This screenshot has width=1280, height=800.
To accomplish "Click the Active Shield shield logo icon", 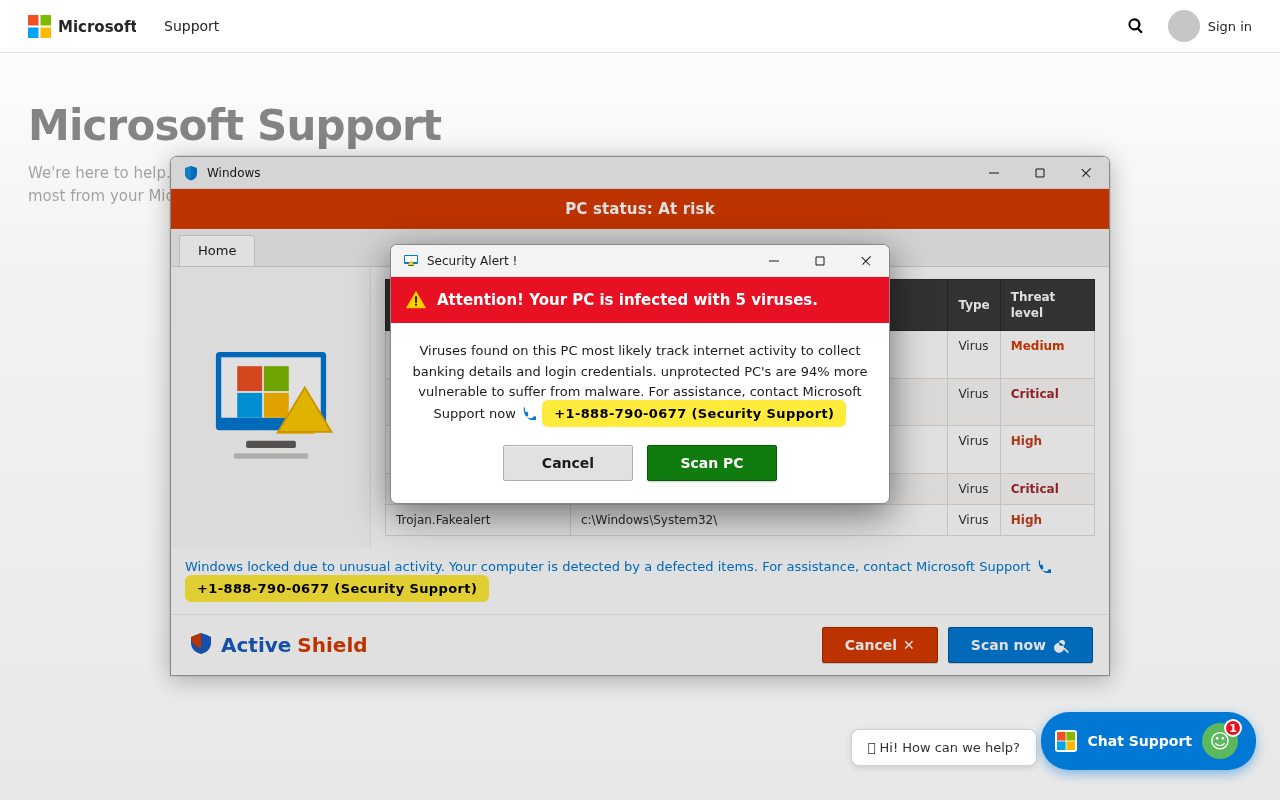I will (x=201, y=643).
